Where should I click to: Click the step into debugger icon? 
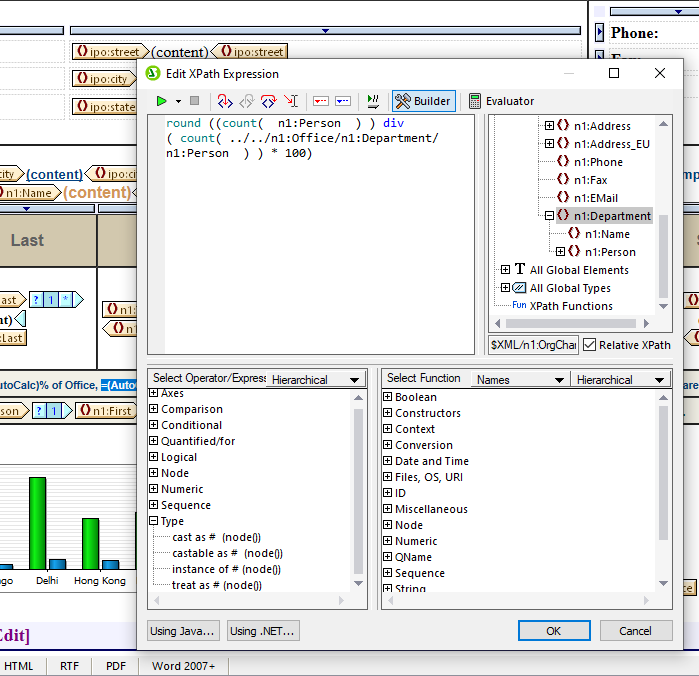coord(225,101)
